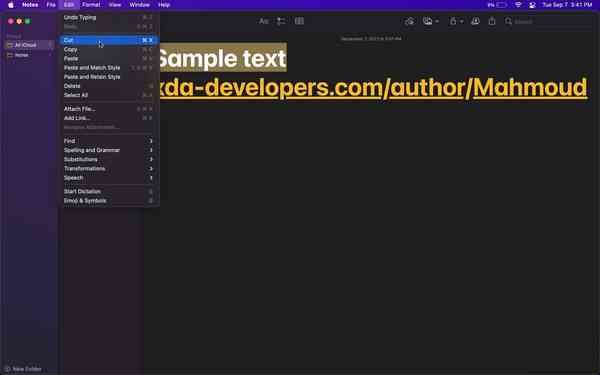Choose Cut from the Edit menu
Image resolution: width=600 pixels, height=375 pixels.
pyautogui.click(x=109, y=40)
